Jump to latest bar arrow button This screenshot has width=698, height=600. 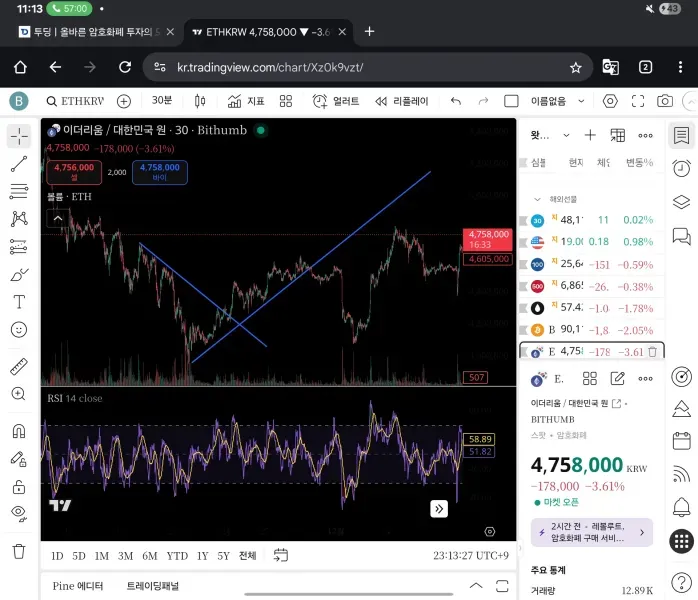click(438, 509)
